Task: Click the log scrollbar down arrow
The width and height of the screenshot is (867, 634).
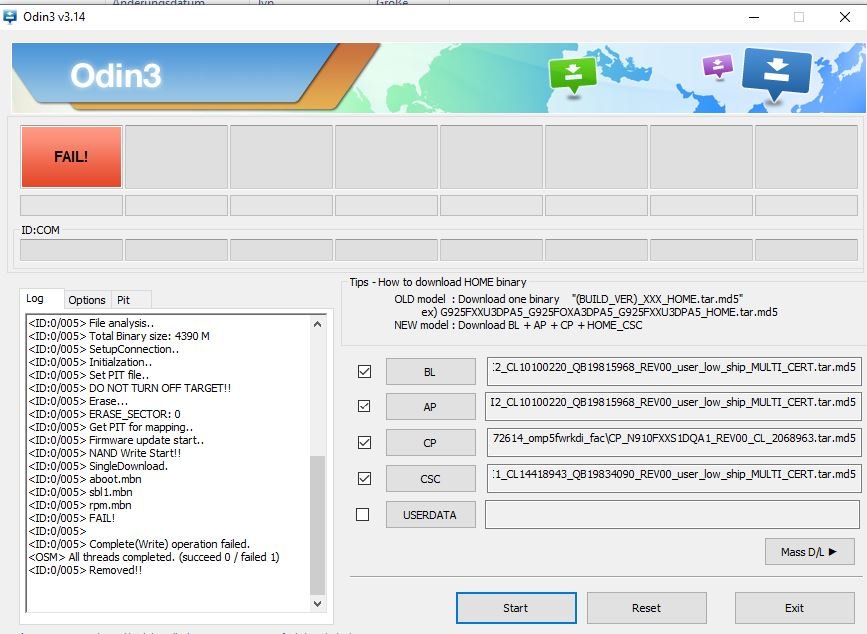Action: [317, 604]
